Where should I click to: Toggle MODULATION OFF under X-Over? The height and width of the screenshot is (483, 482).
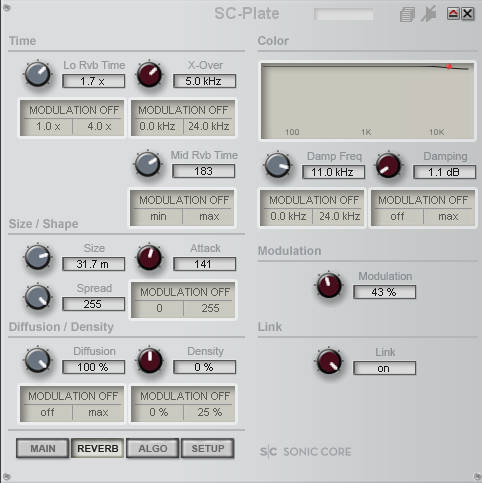tap(183, 110)
